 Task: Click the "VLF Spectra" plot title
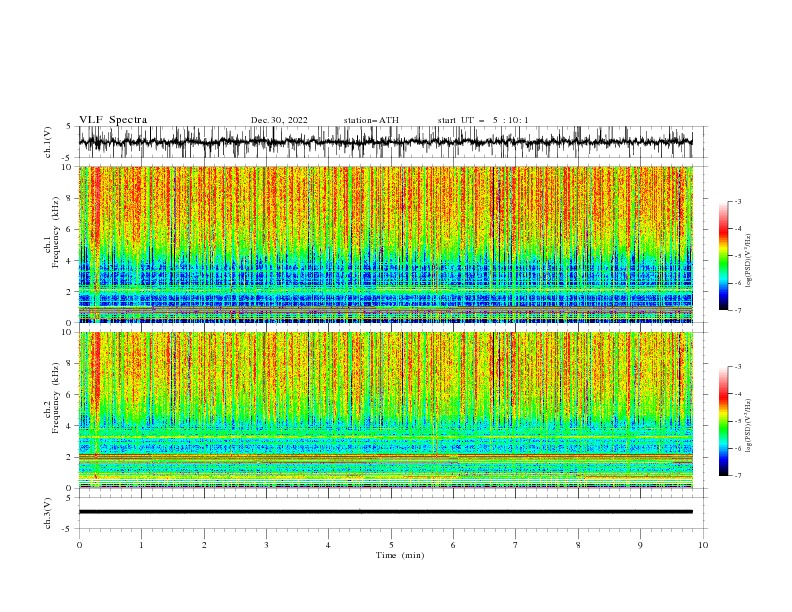(113, 120)
